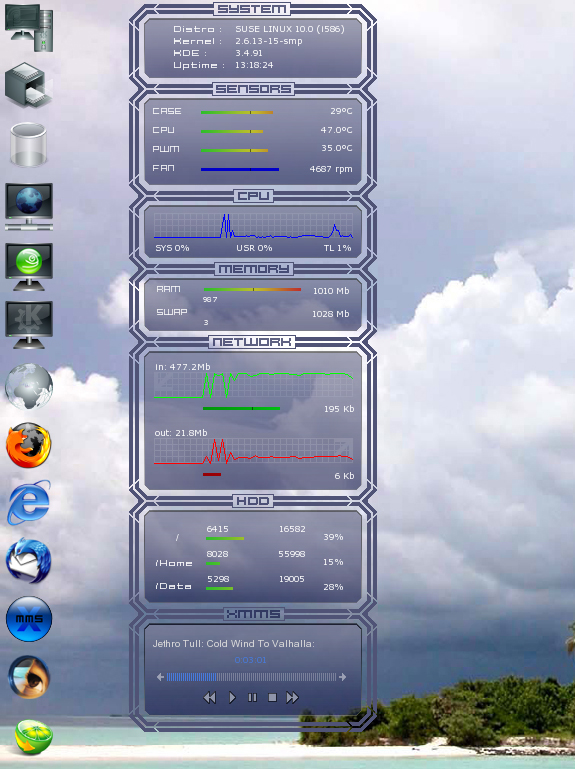
Task: Open the gray globe browser icon
Action: pyautogui.click(x=29, y=386)
